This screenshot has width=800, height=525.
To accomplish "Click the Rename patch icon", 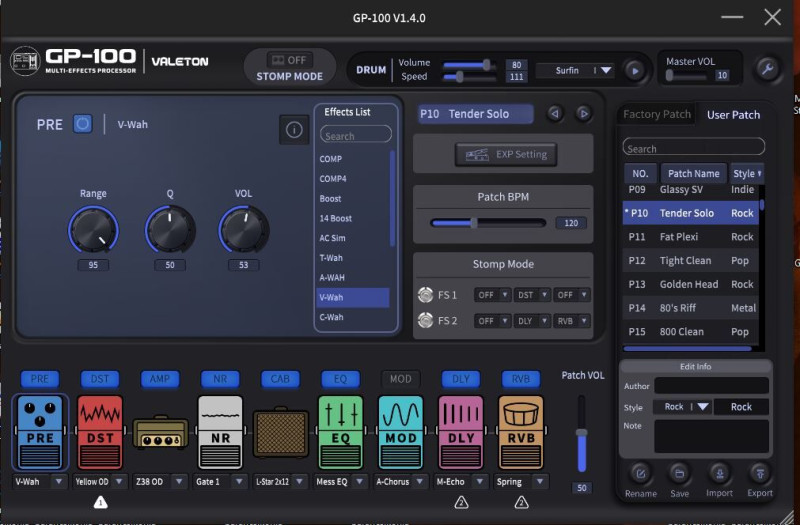I will pyautogui.click(x=640, y=474).
